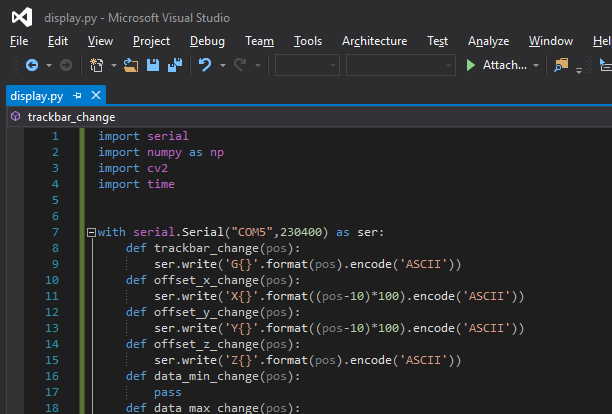The width and height of the screenshot is (612, 414).
Task: Open the View menu
Action: [100, 41]
